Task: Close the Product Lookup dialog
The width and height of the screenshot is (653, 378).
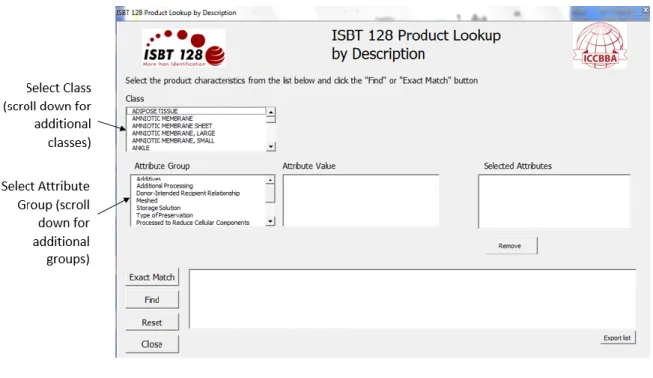Action: click(152, 344)
